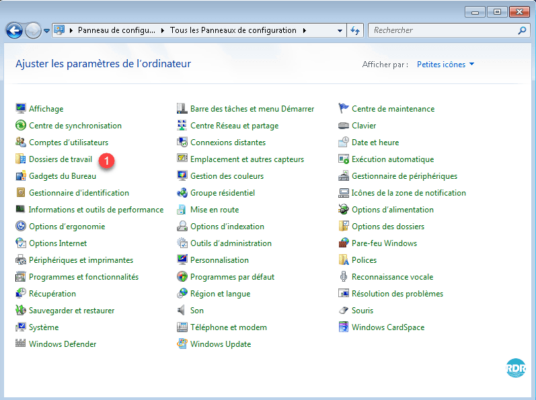Open the Dossiers de travail folder icon
The image size is (536, 400).
(x=21, y=159)
